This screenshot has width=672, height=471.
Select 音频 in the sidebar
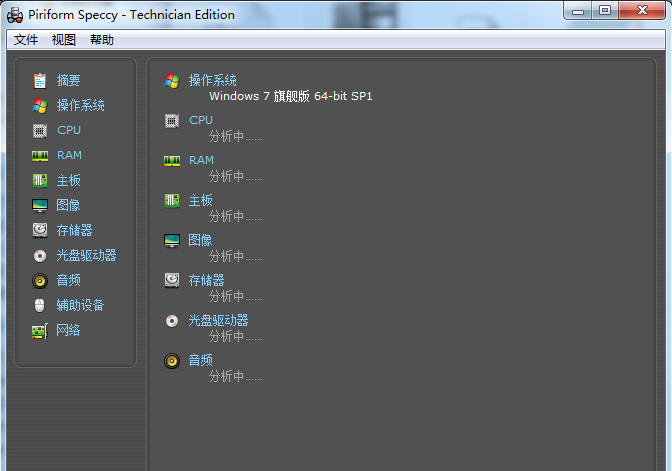(x=69, y=280)
